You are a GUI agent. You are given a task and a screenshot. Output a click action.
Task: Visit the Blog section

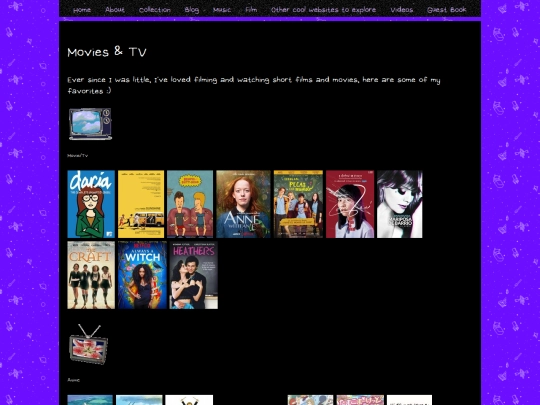191,10
